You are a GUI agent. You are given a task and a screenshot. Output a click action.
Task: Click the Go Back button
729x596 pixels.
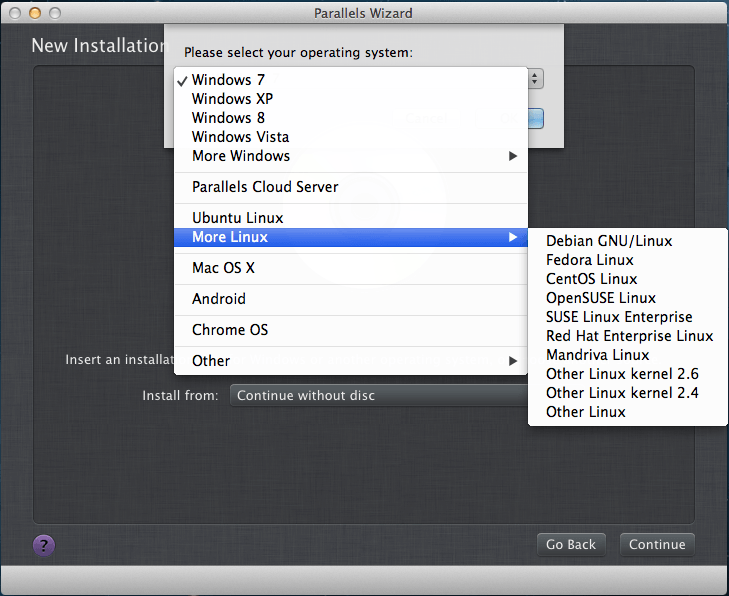[x=571, y=544]
